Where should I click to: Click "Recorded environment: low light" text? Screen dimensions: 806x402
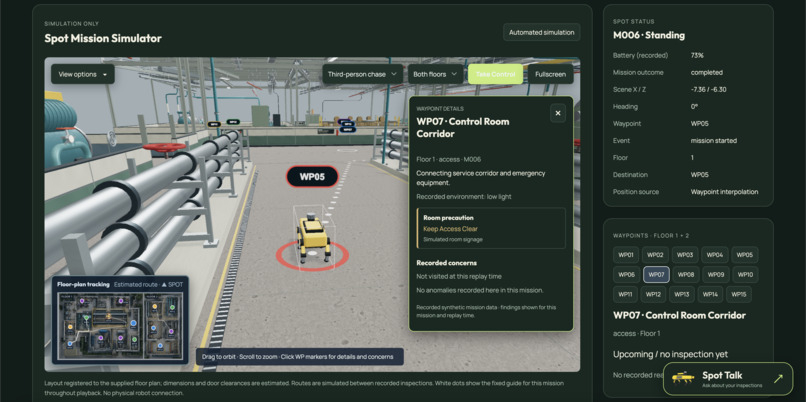tap(464, 197)
